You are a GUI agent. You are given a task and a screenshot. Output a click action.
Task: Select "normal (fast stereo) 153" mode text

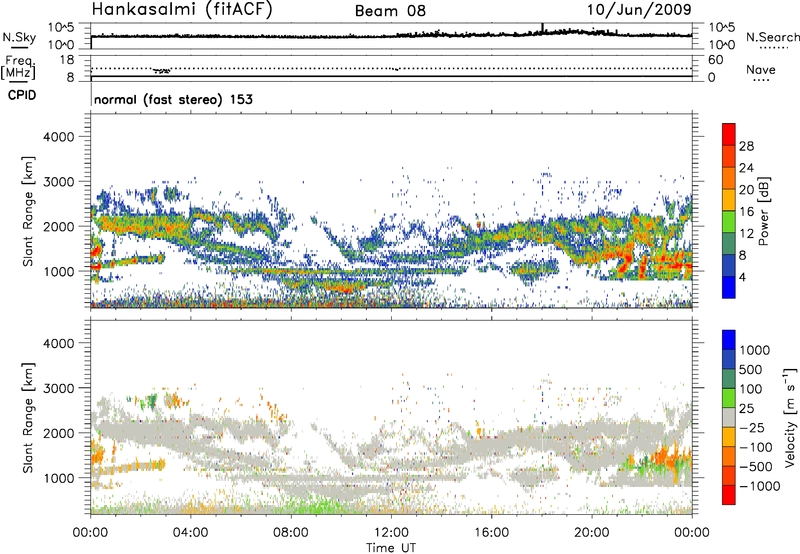[x=173, y=99]
